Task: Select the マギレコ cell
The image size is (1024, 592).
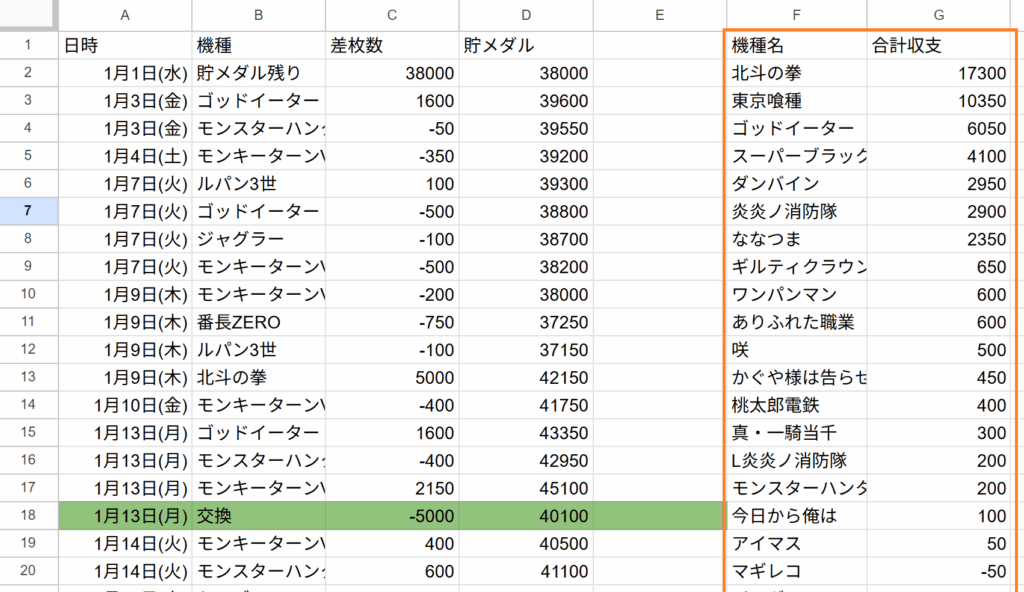Action: point(796,571)
